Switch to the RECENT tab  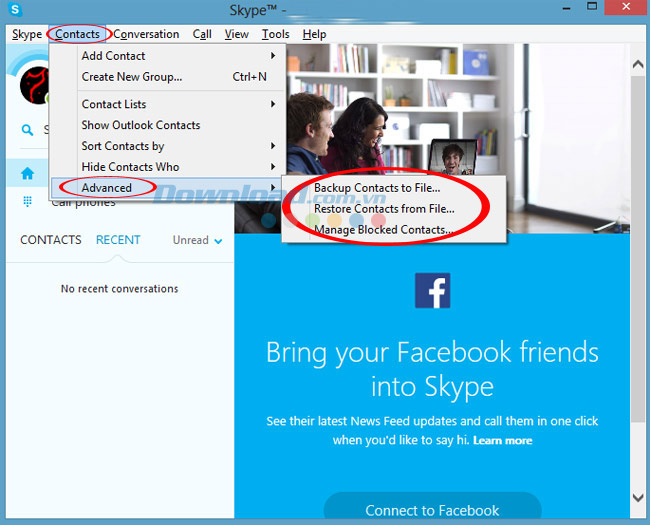(x=118, y=240)
